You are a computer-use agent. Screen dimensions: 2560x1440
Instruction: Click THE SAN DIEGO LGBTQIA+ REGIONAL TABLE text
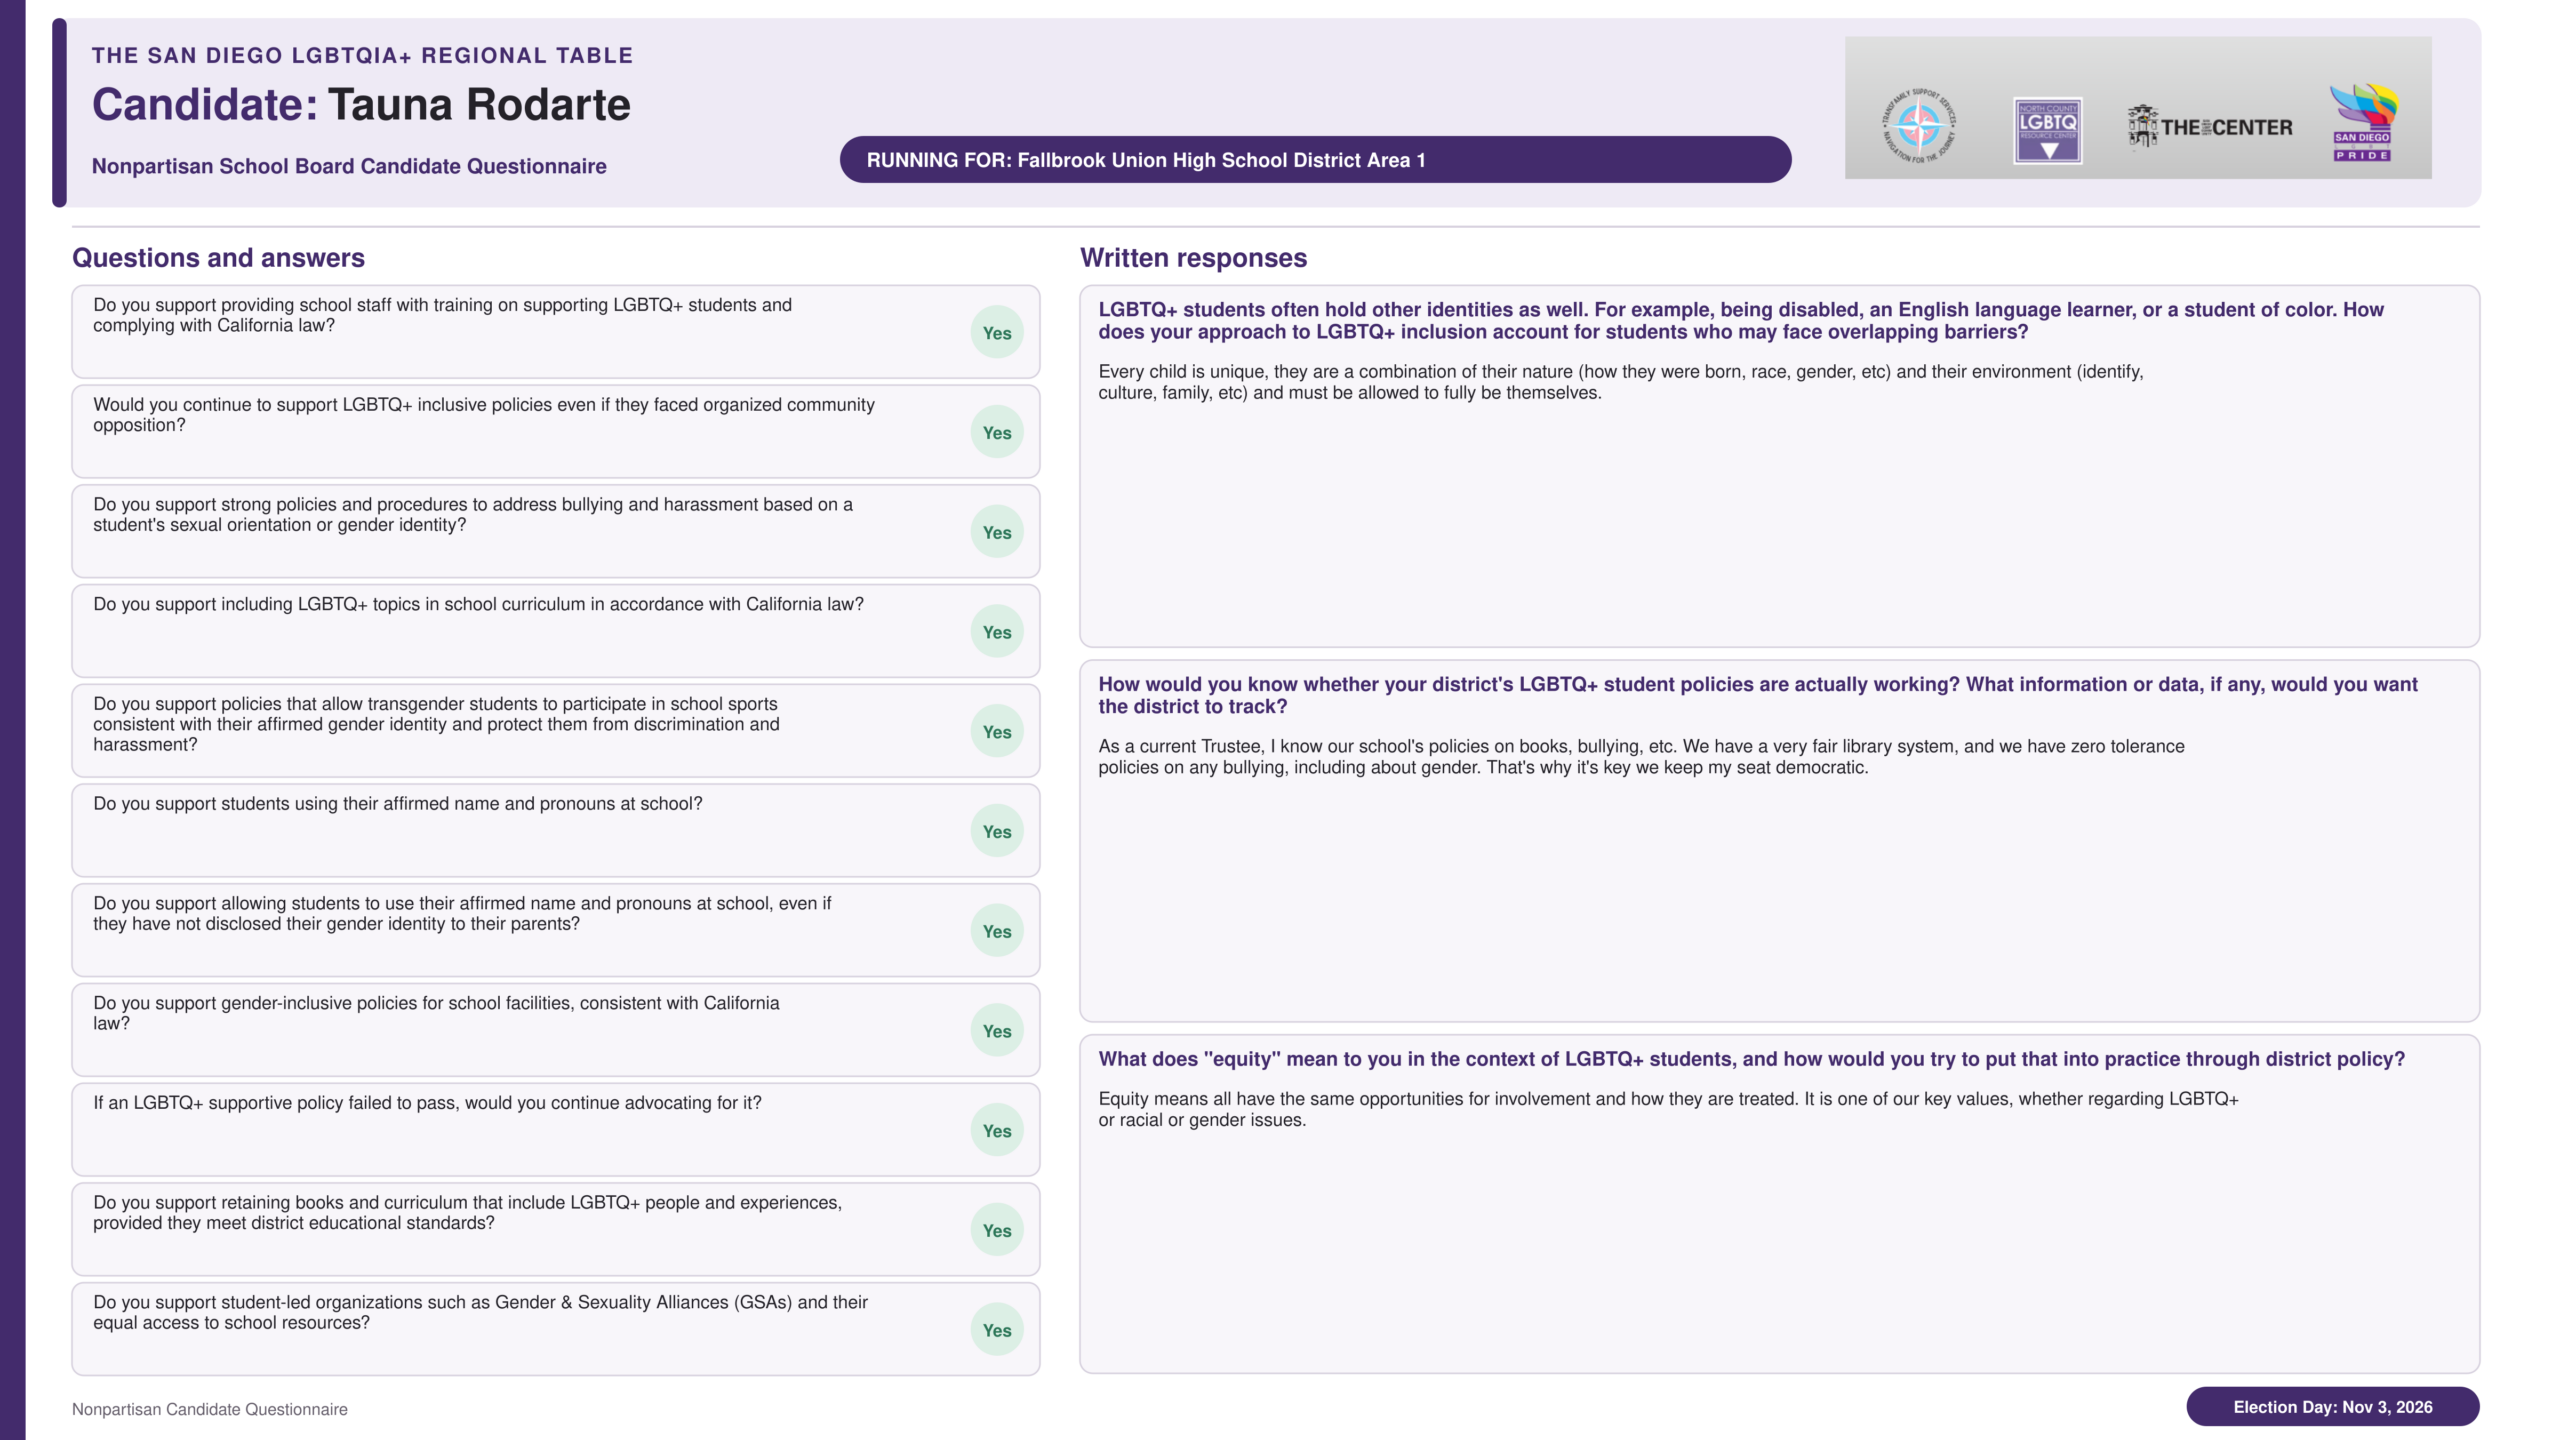click(362, 56)
